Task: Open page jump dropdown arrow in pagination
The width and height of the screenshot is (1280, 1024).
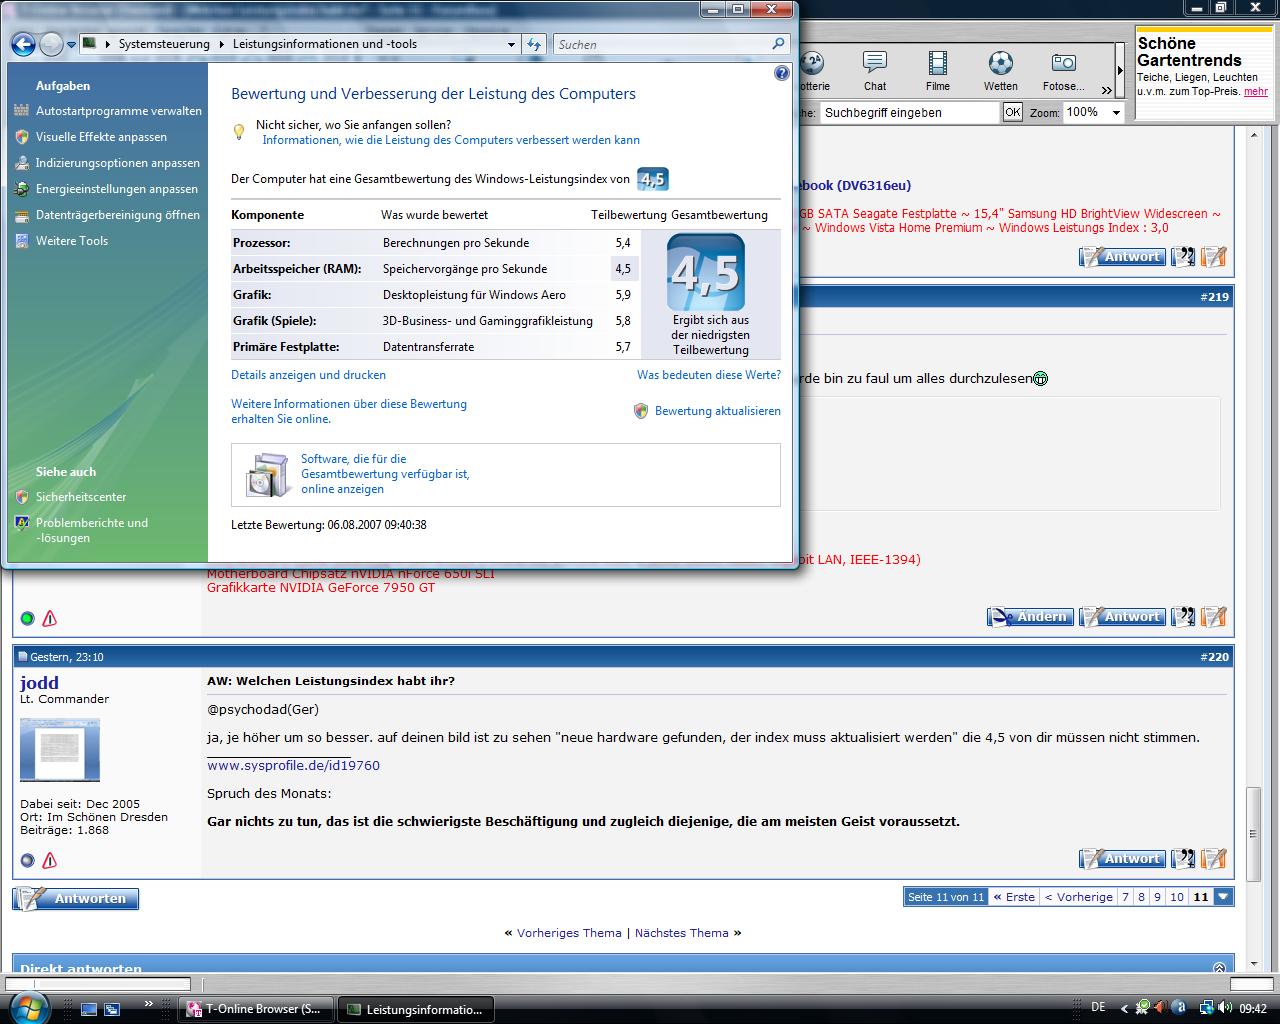Action: click(x=1223, y=897)
